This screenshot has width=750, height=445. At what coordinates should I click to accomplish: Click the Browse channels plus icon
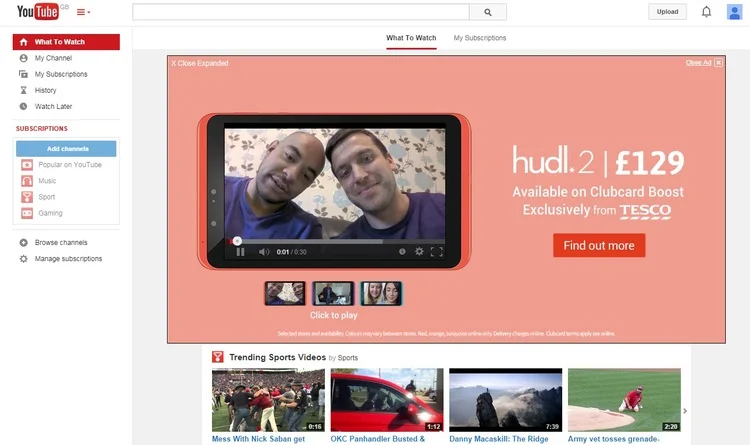coord(23,243)
